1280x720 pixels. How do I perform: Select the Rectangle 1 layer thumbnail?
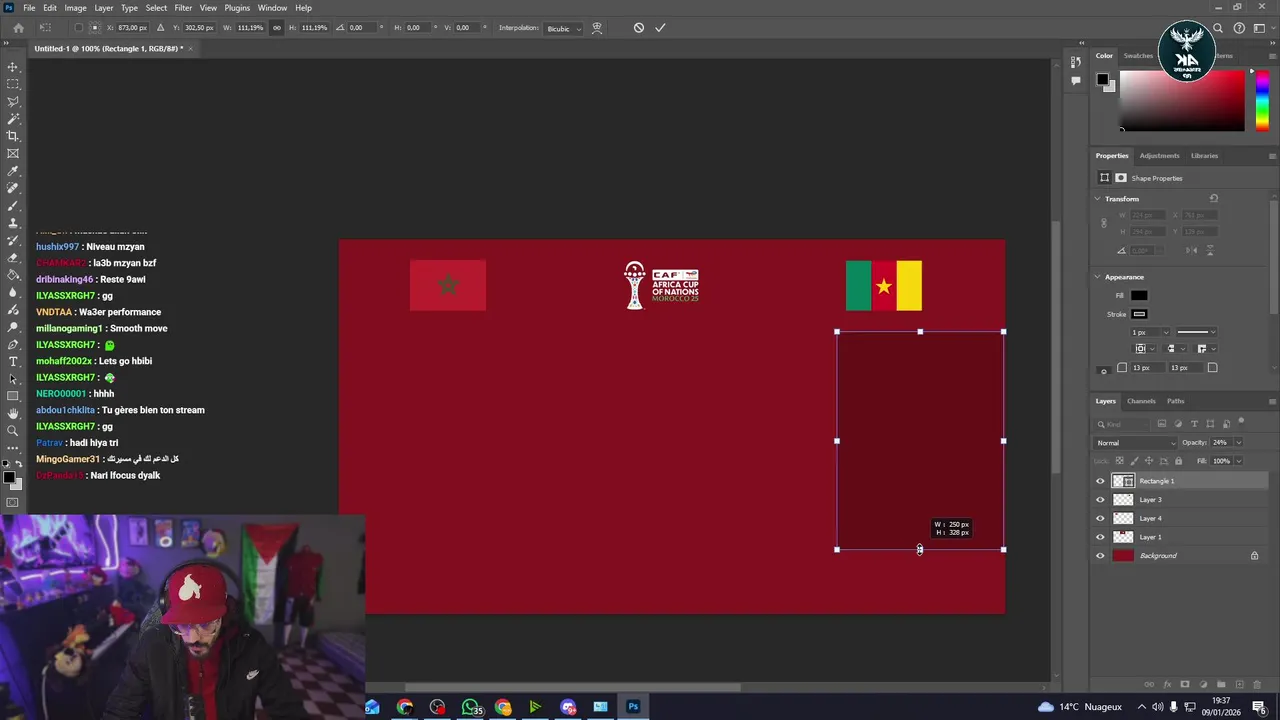[x=1123, y=481]
